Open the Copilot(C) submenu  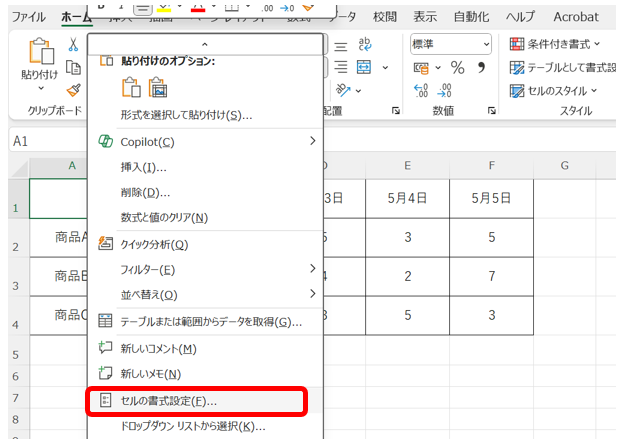[x=206, y=141]
